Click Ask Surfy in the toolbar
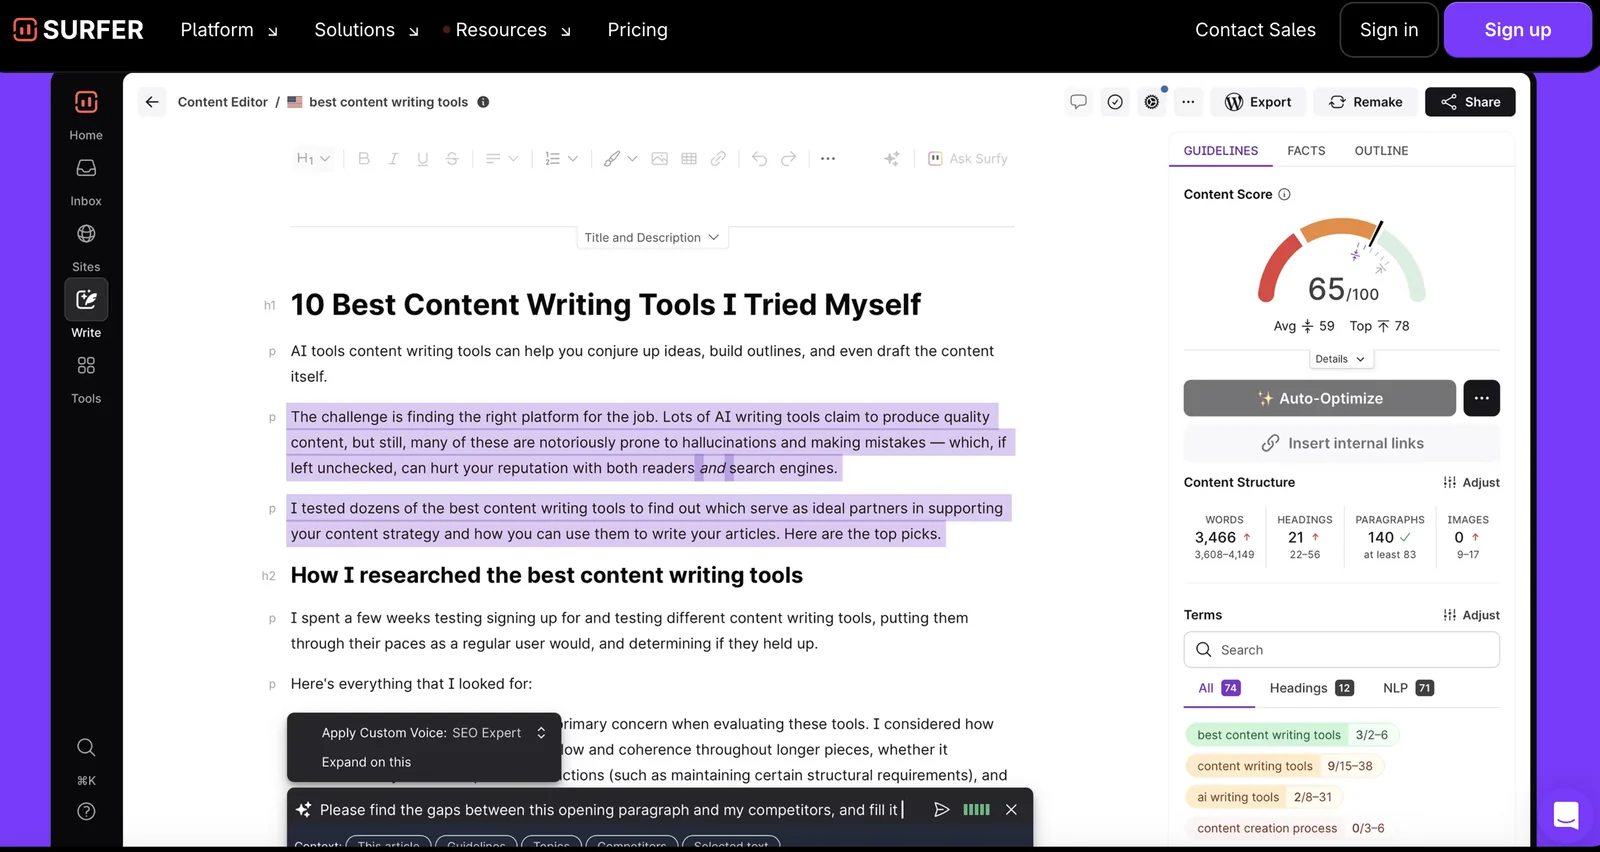This screenshot has height=852, width=1600. click(x=968, y=159)
